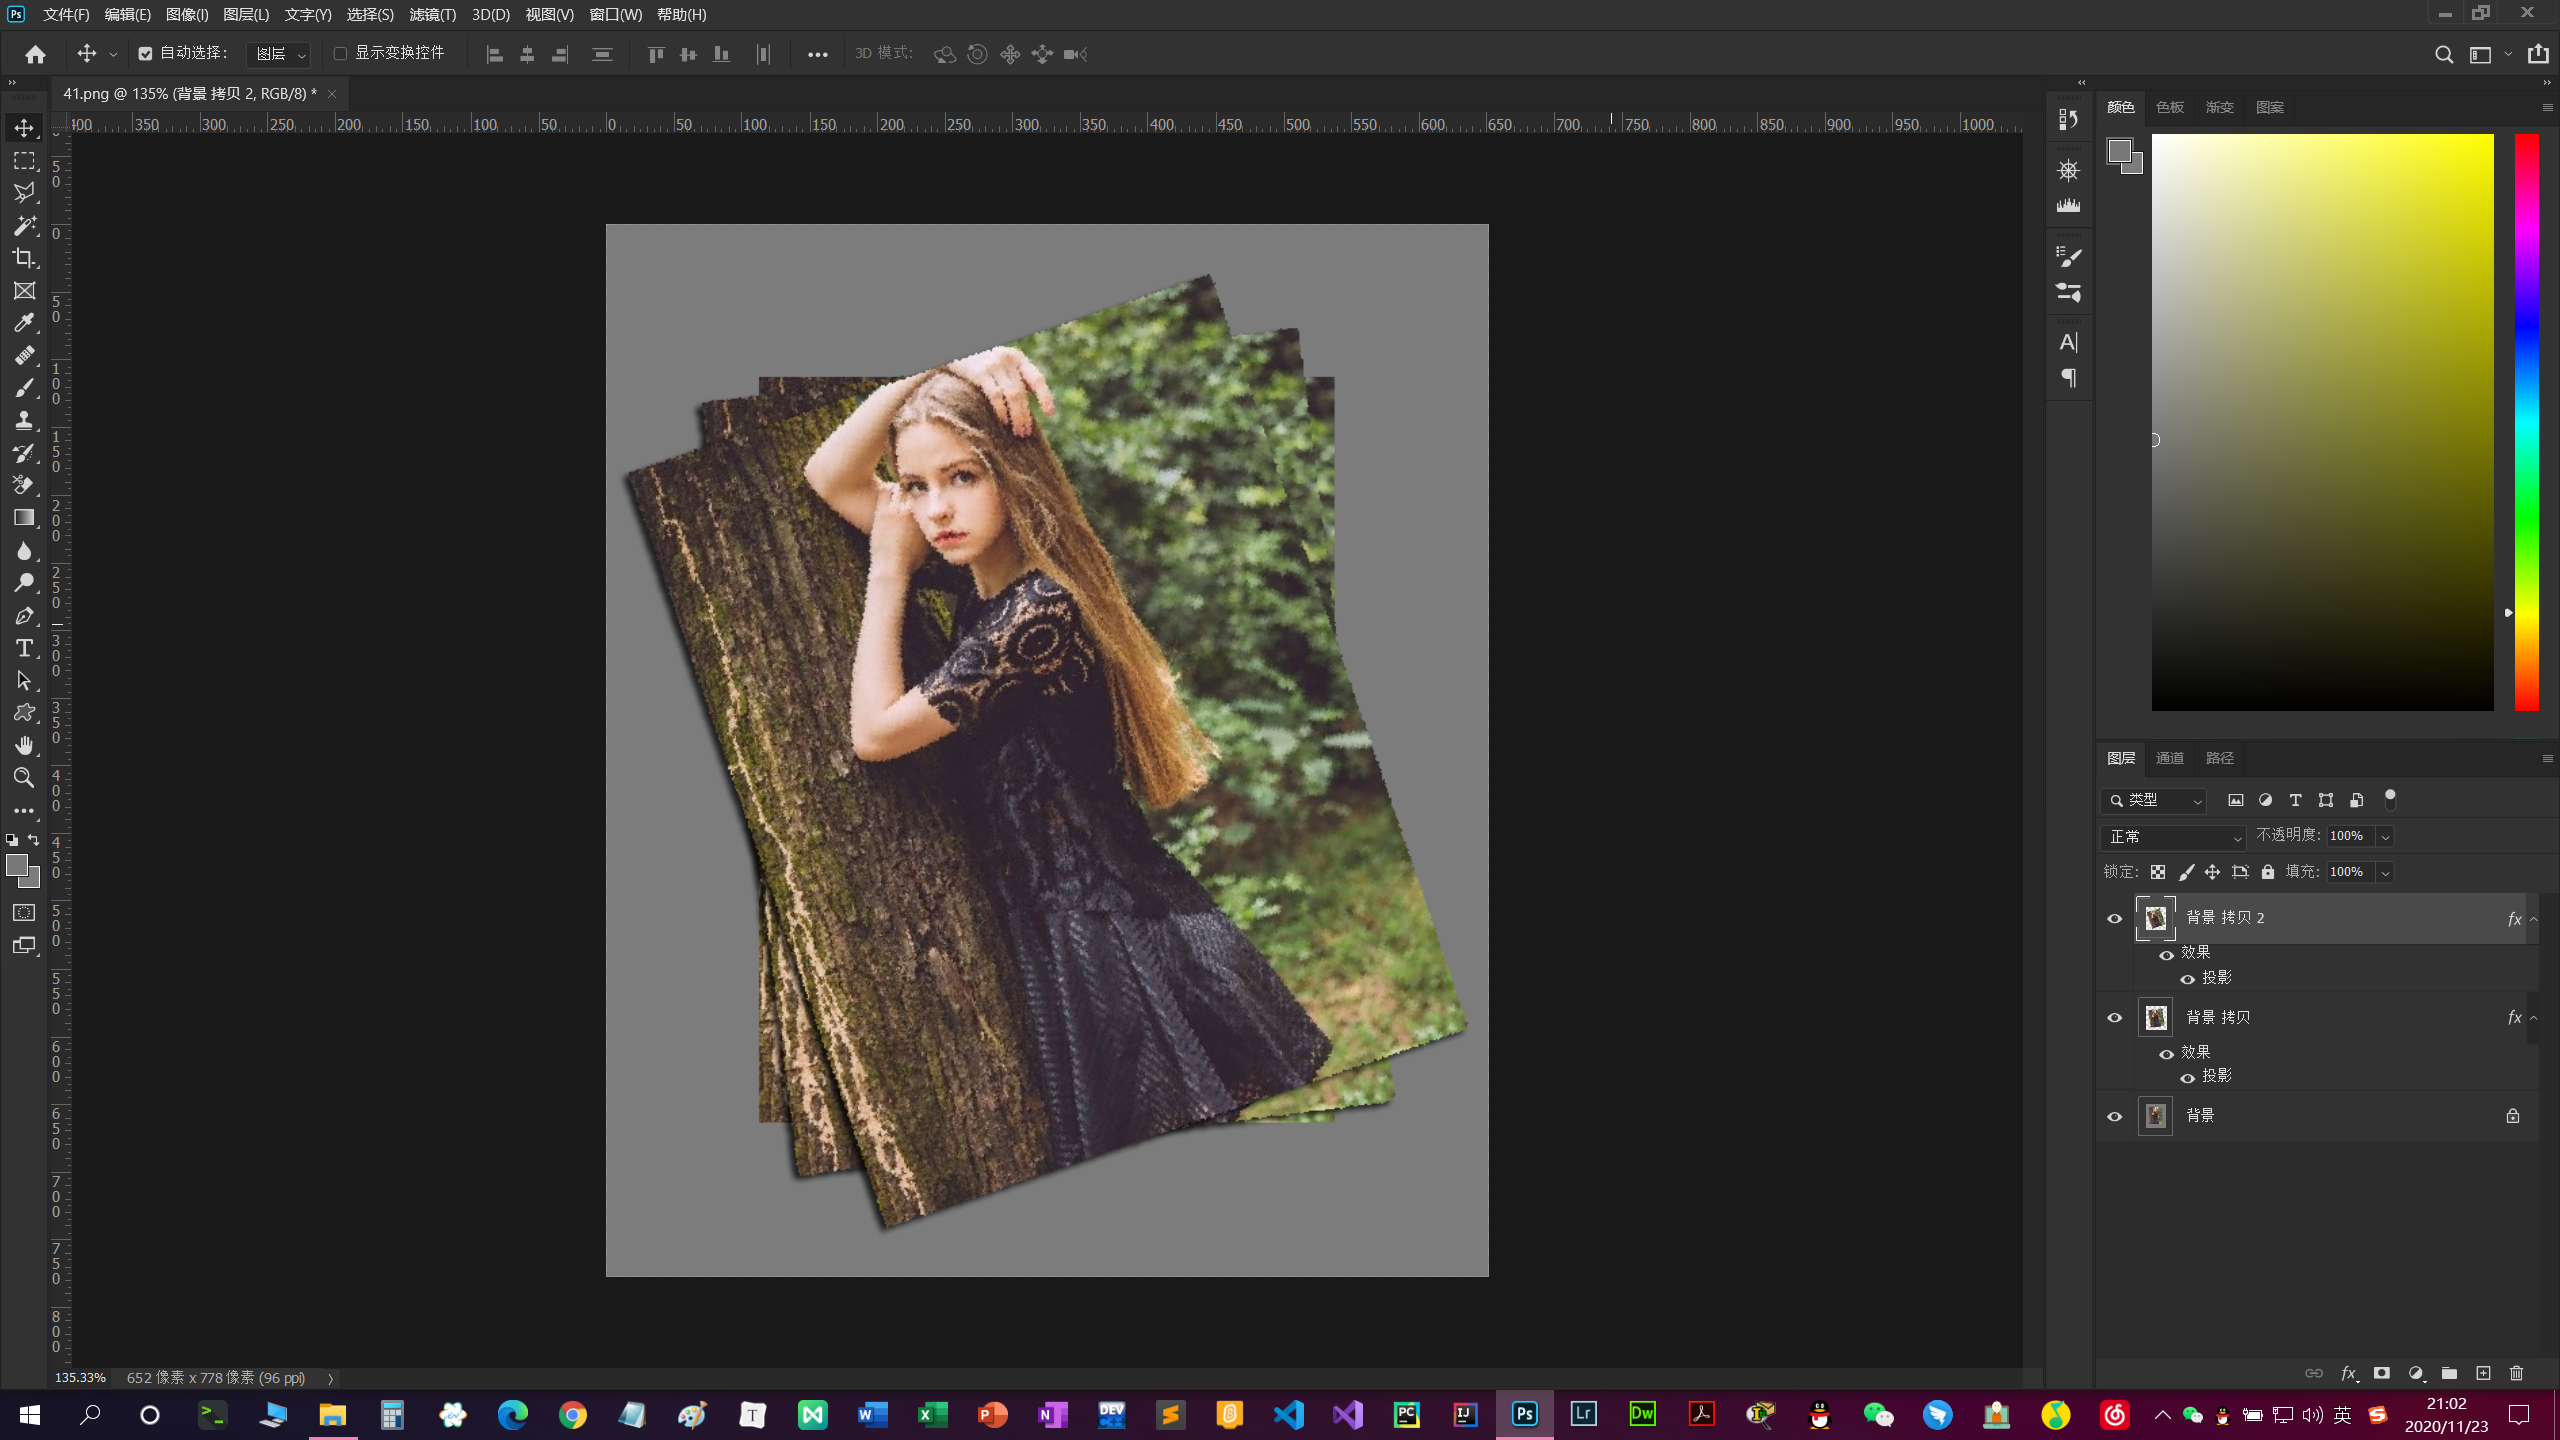
Task: Select the Hand tool
Action: pyautogui.click(x=24, y=746)
